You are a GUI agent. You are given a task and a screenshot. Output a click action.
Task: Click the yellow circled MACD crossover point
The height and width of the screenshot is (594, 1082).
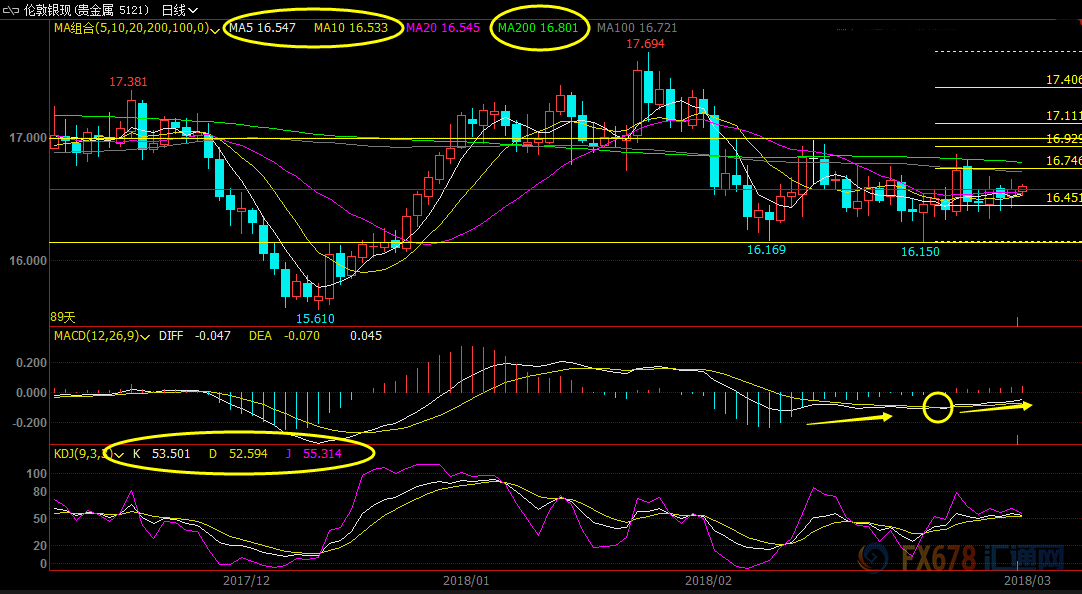937,407
